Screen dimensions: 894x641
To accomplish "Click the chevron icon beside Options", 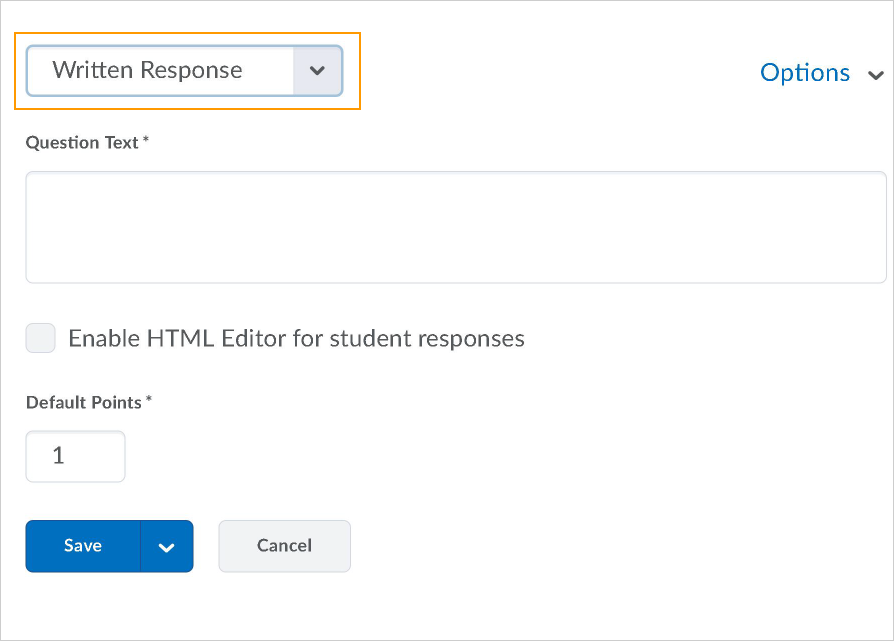I will (x=876, y=75).
